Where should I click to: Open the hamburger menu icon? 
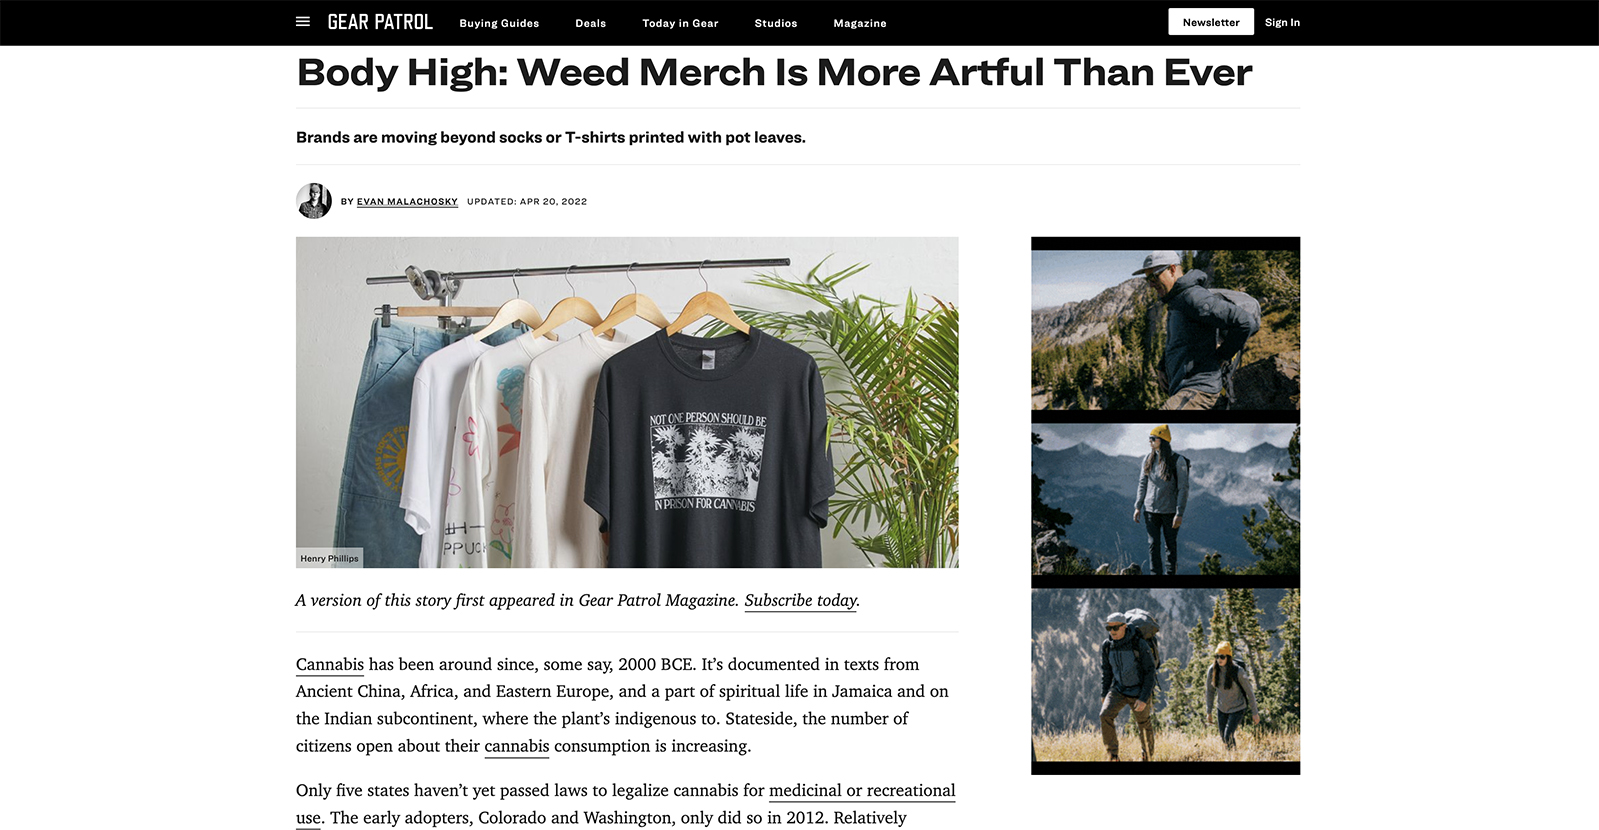pyautogui.click(x=303, y=22)
